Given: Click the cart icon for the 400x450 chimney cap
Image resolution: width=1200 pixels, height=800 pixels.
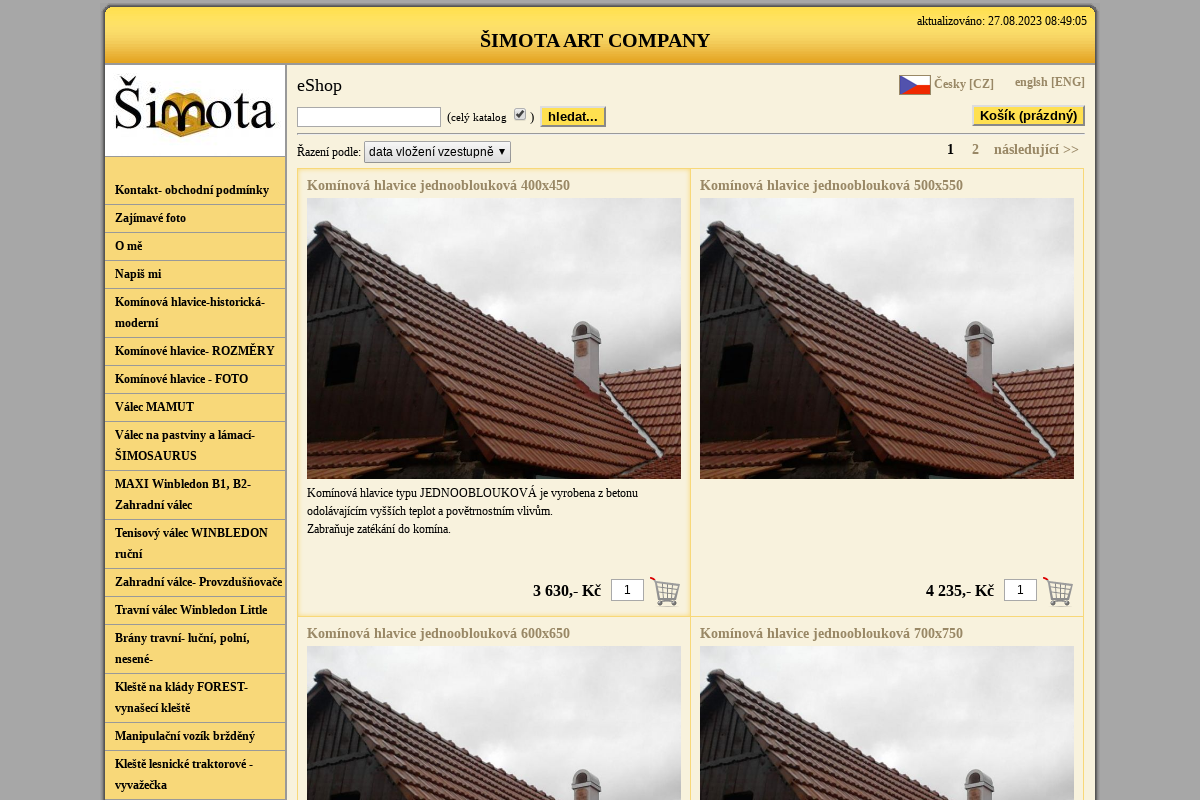Looking at the screenshot, I should (x=665, y=591).
